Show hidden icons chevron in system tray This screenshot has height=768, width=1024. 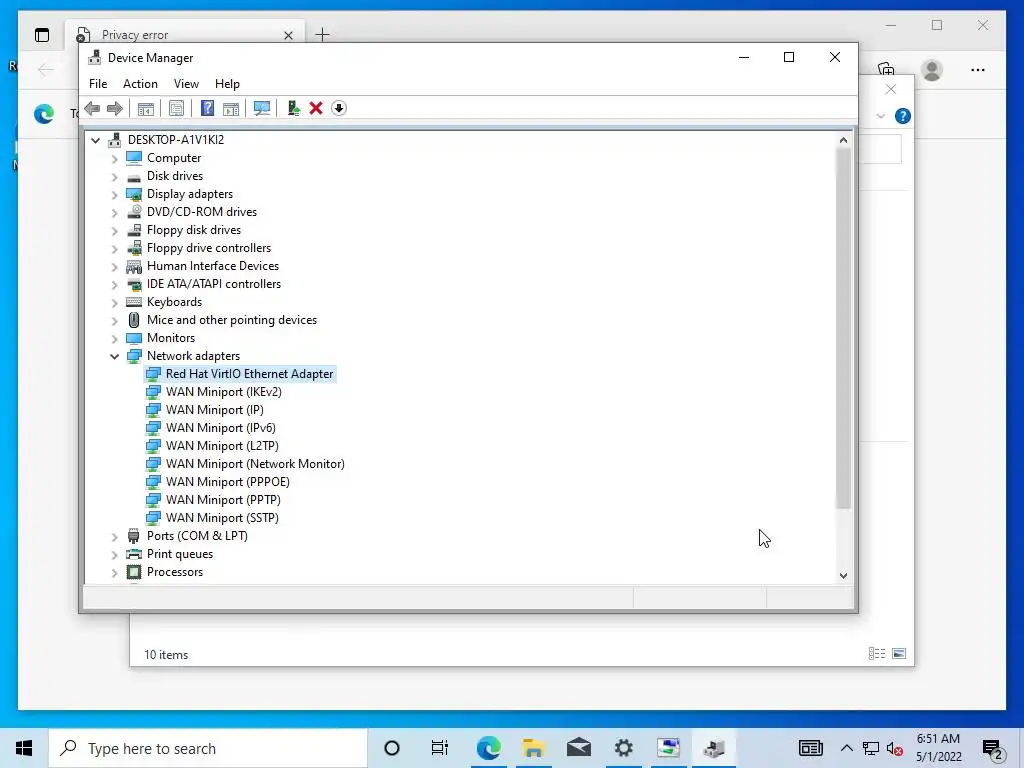pos(846,748)
